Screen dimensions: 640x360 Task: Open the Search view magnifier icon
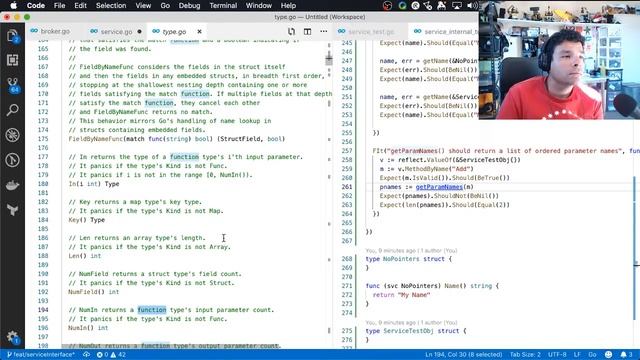(12, 110)
